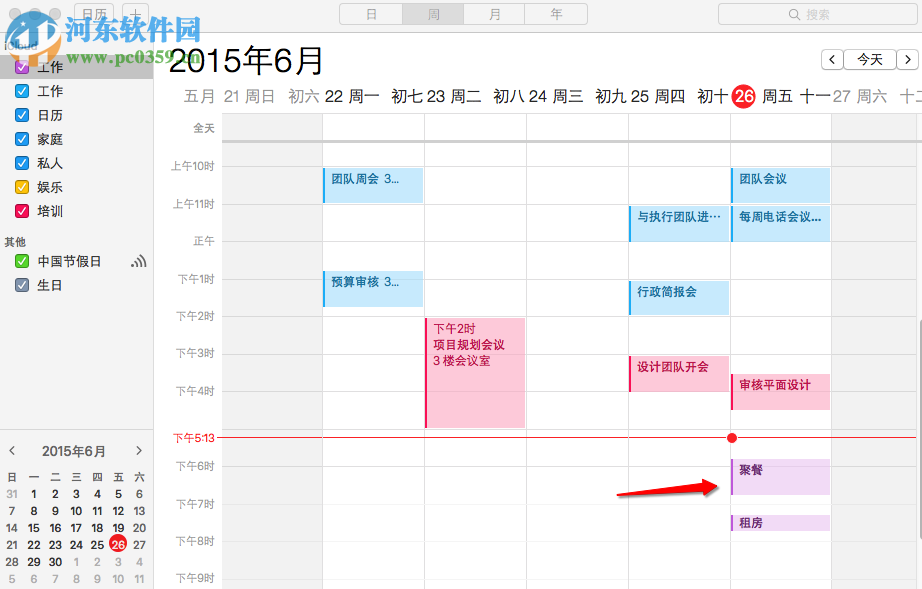Select the 聚餐 event indicated by the arrow
The height and width of the screenshot is (589, 922).
pyautogui.click(x=779, y=477)
